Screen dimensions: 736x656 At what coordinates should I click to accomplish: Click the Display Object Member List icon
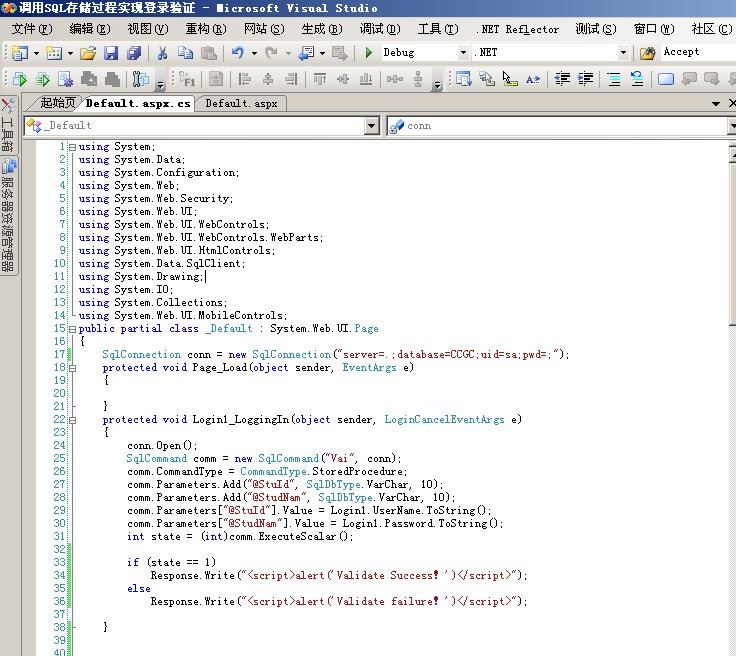(463, 79)
